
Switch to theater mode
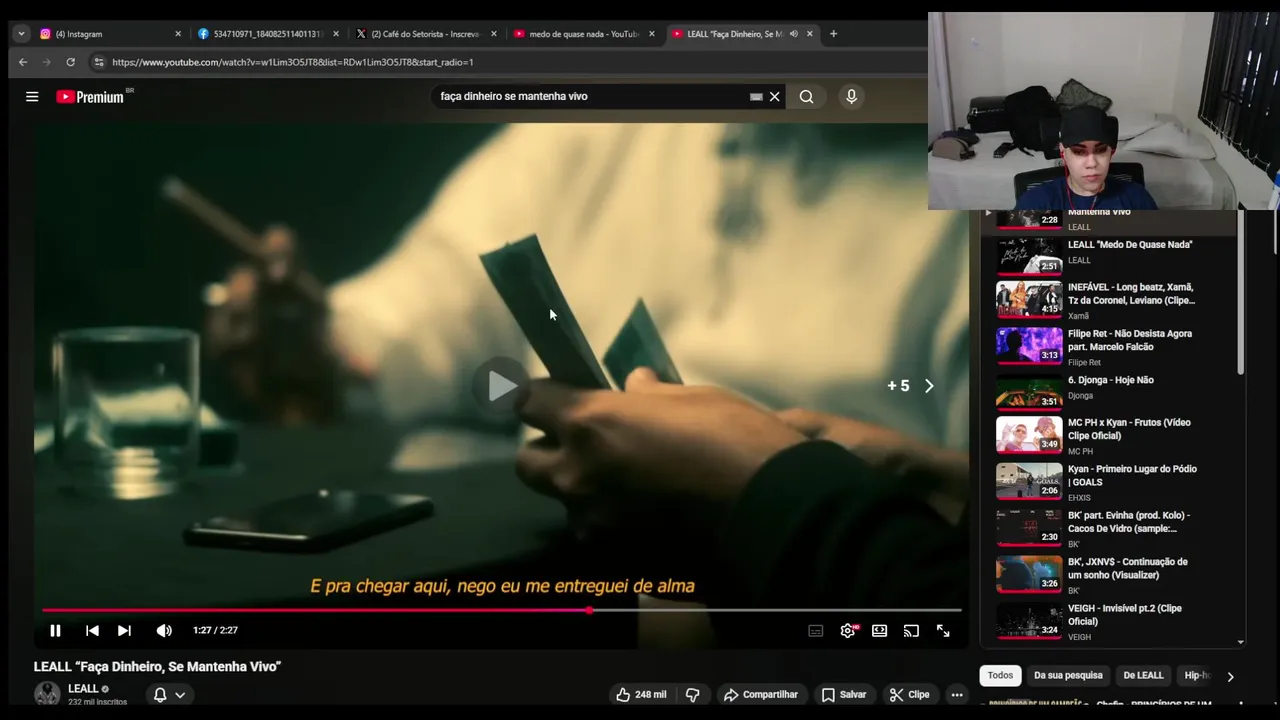(879, 631)
